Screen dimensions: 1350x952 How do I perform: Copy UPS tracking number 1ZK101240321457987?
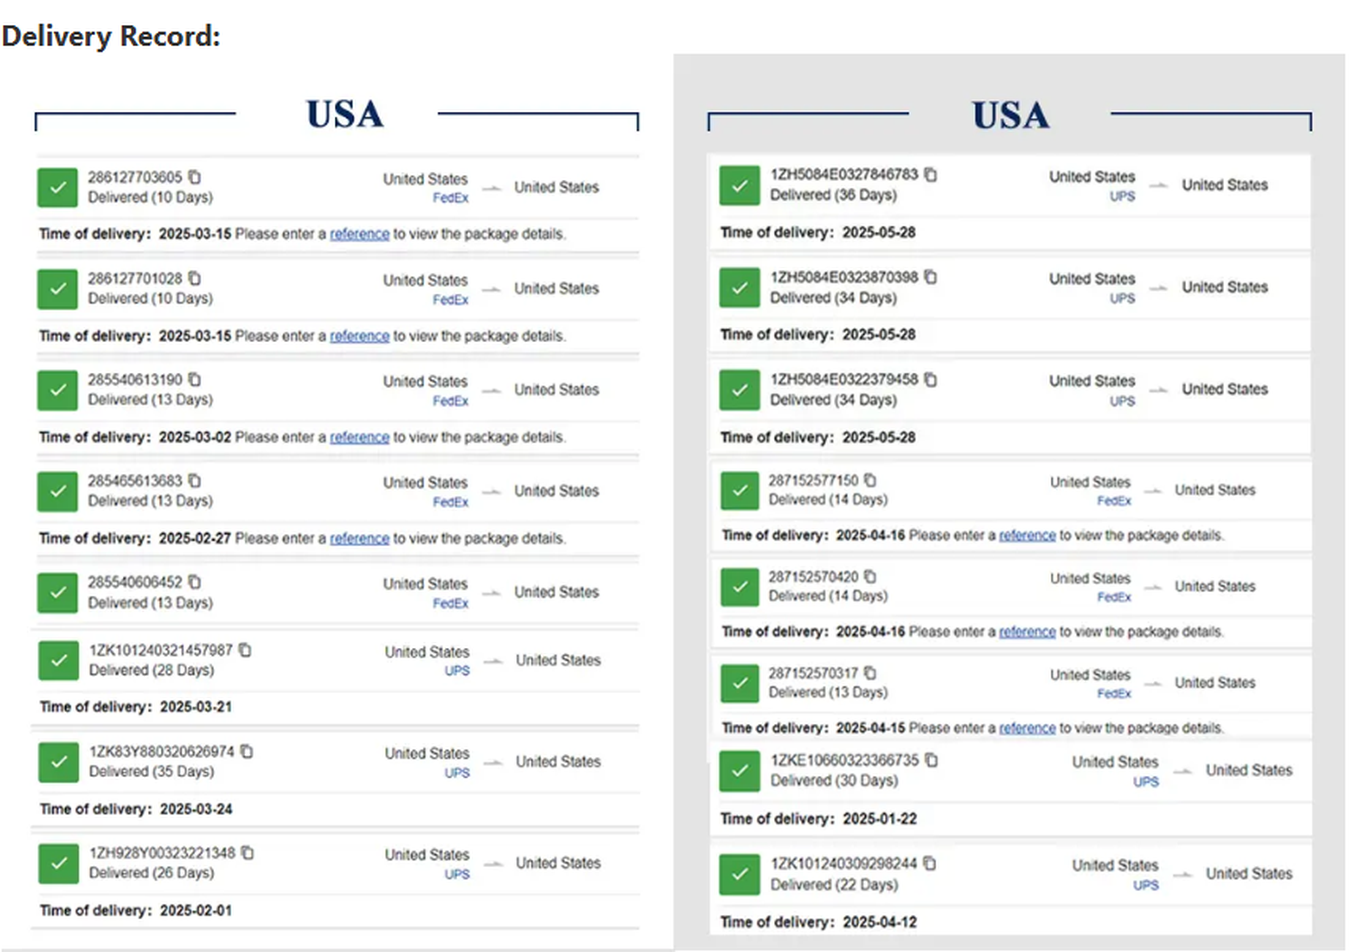[x=245, y=650]
